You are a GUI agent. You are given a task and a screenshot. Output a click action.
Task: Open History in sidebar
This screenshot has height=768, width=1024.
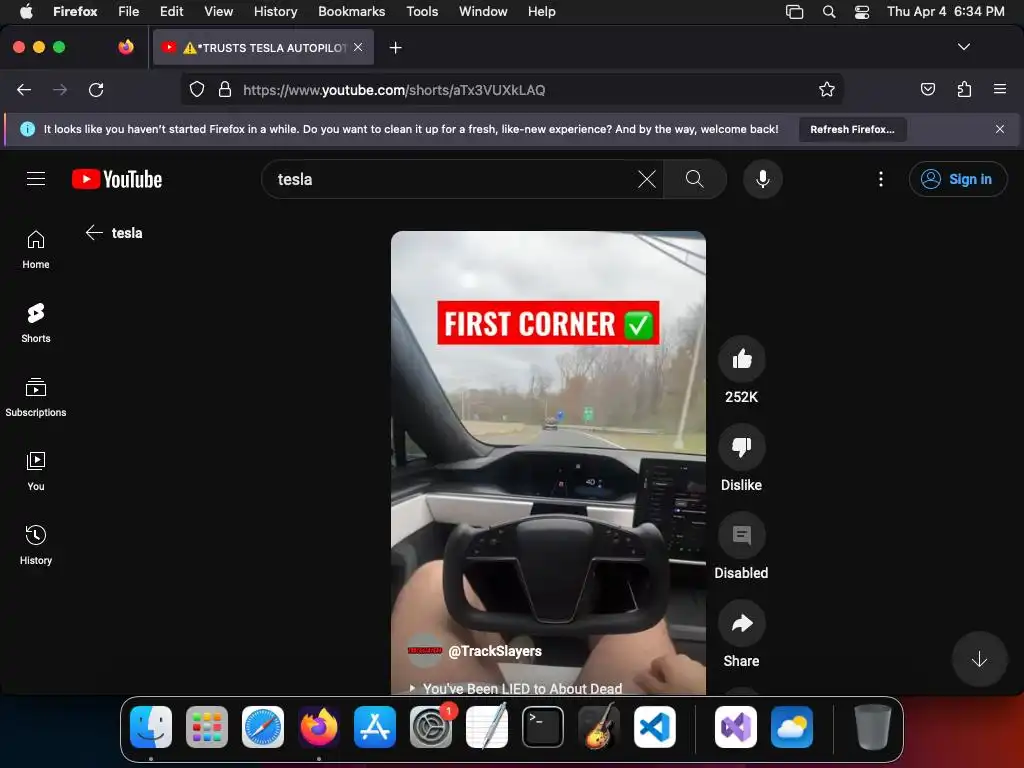(x=36, y=545)
